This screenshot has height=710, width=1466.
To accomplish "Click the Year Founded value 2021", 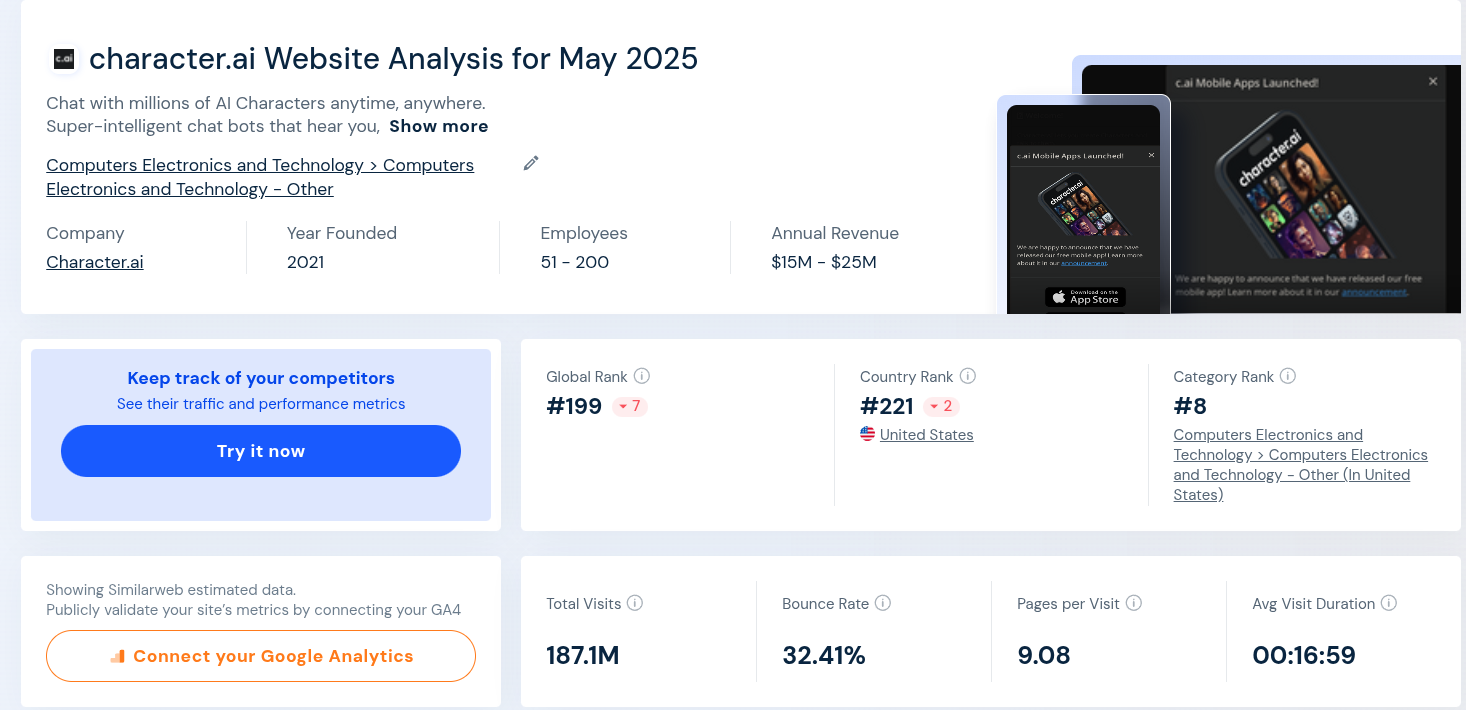I will coord(305,262).
